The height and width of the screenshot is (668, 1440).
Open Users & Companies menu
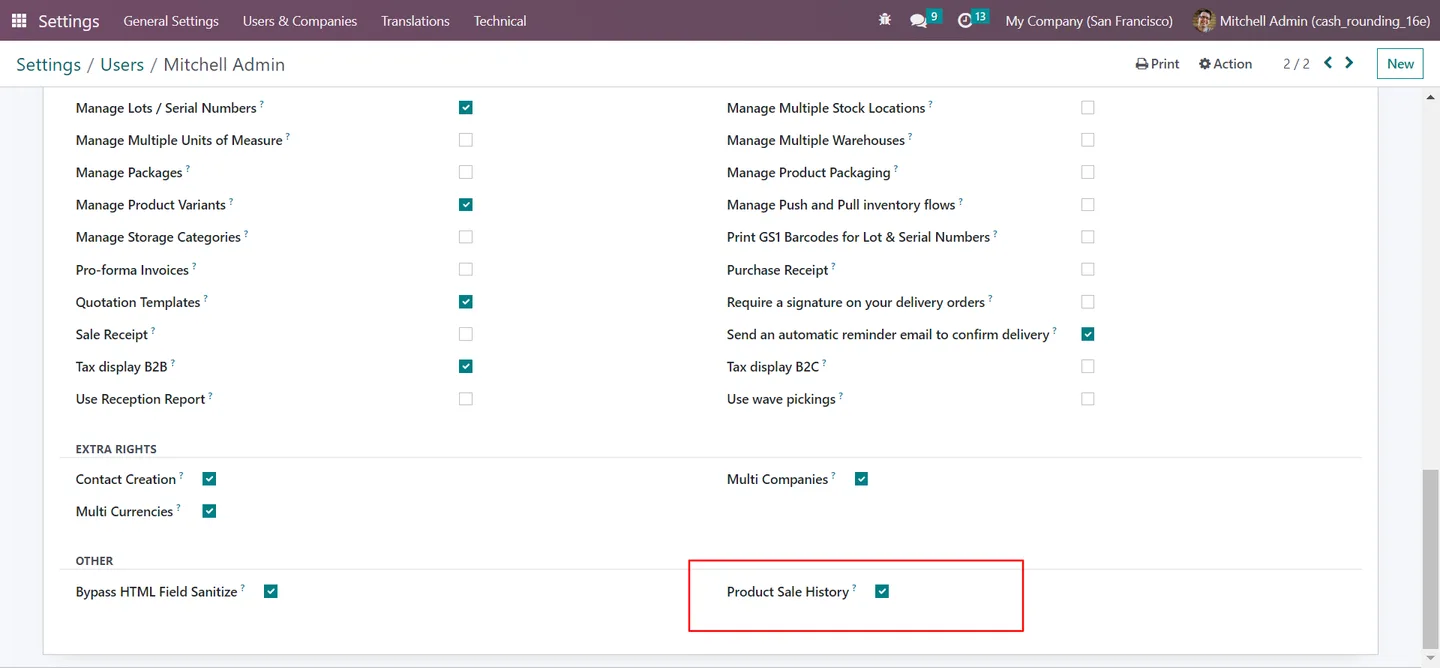[300, 20]
